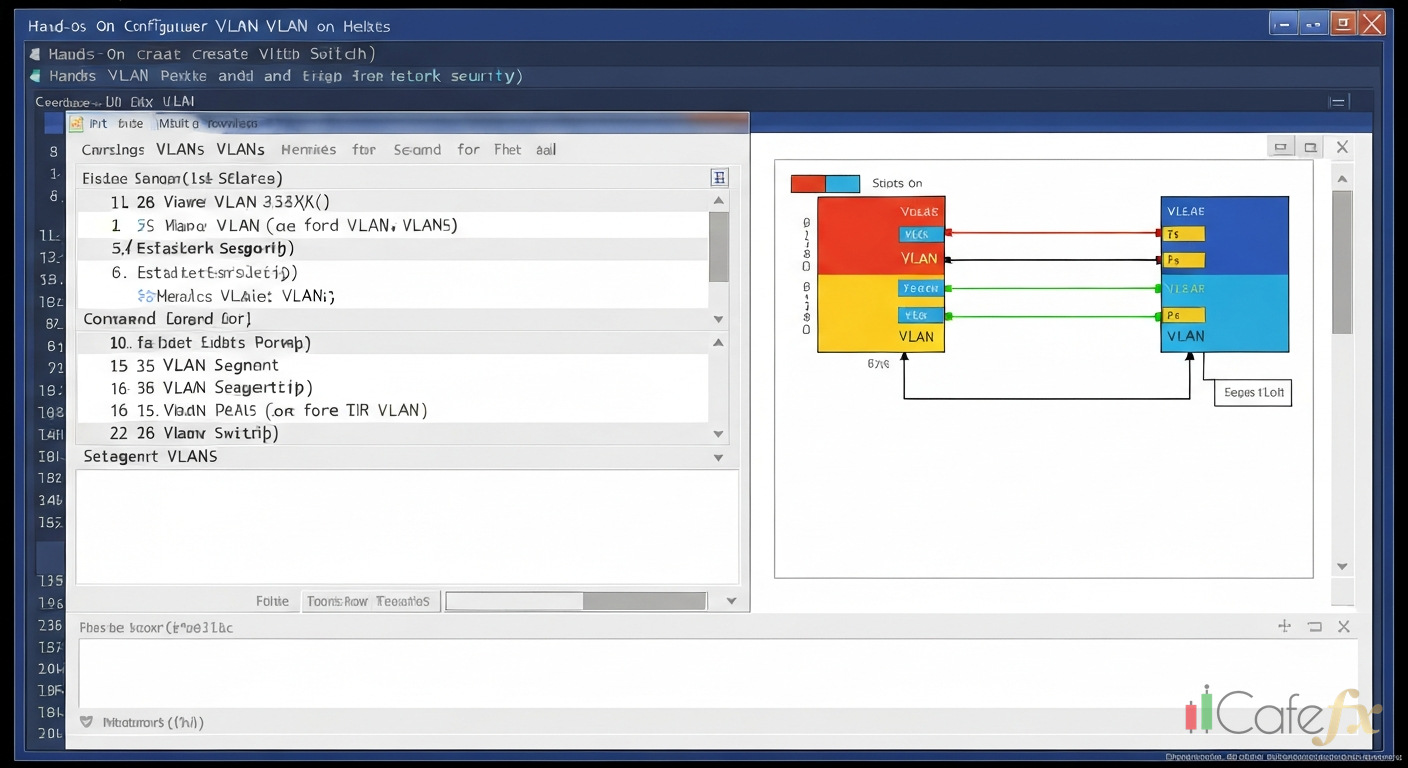
Task: Click the window-list icon at the editor's top right
Action: point(1337,101)
